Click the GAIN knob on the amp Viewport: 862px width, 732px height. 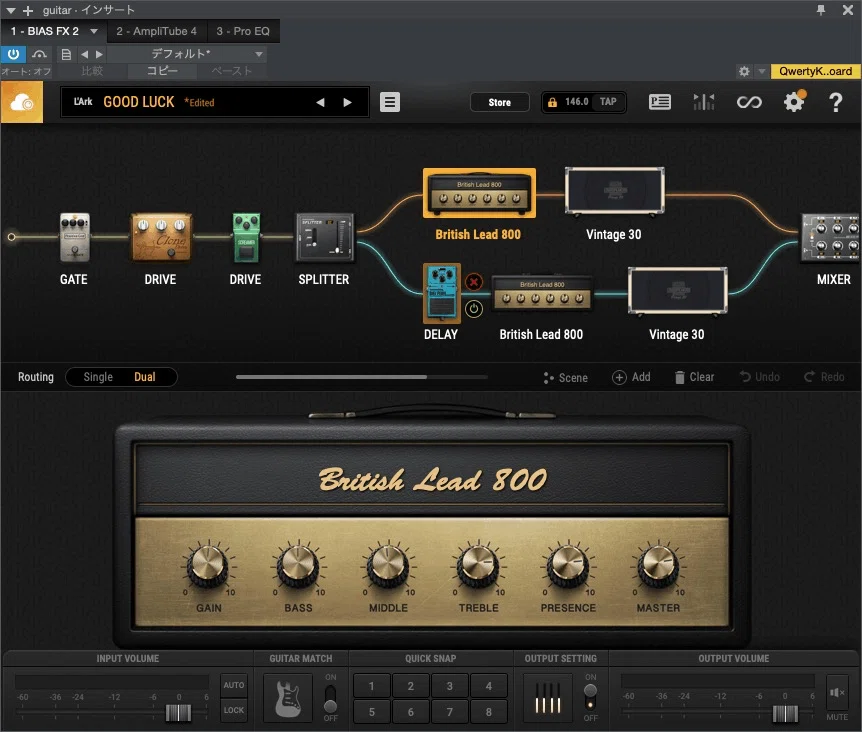[208, 566]
